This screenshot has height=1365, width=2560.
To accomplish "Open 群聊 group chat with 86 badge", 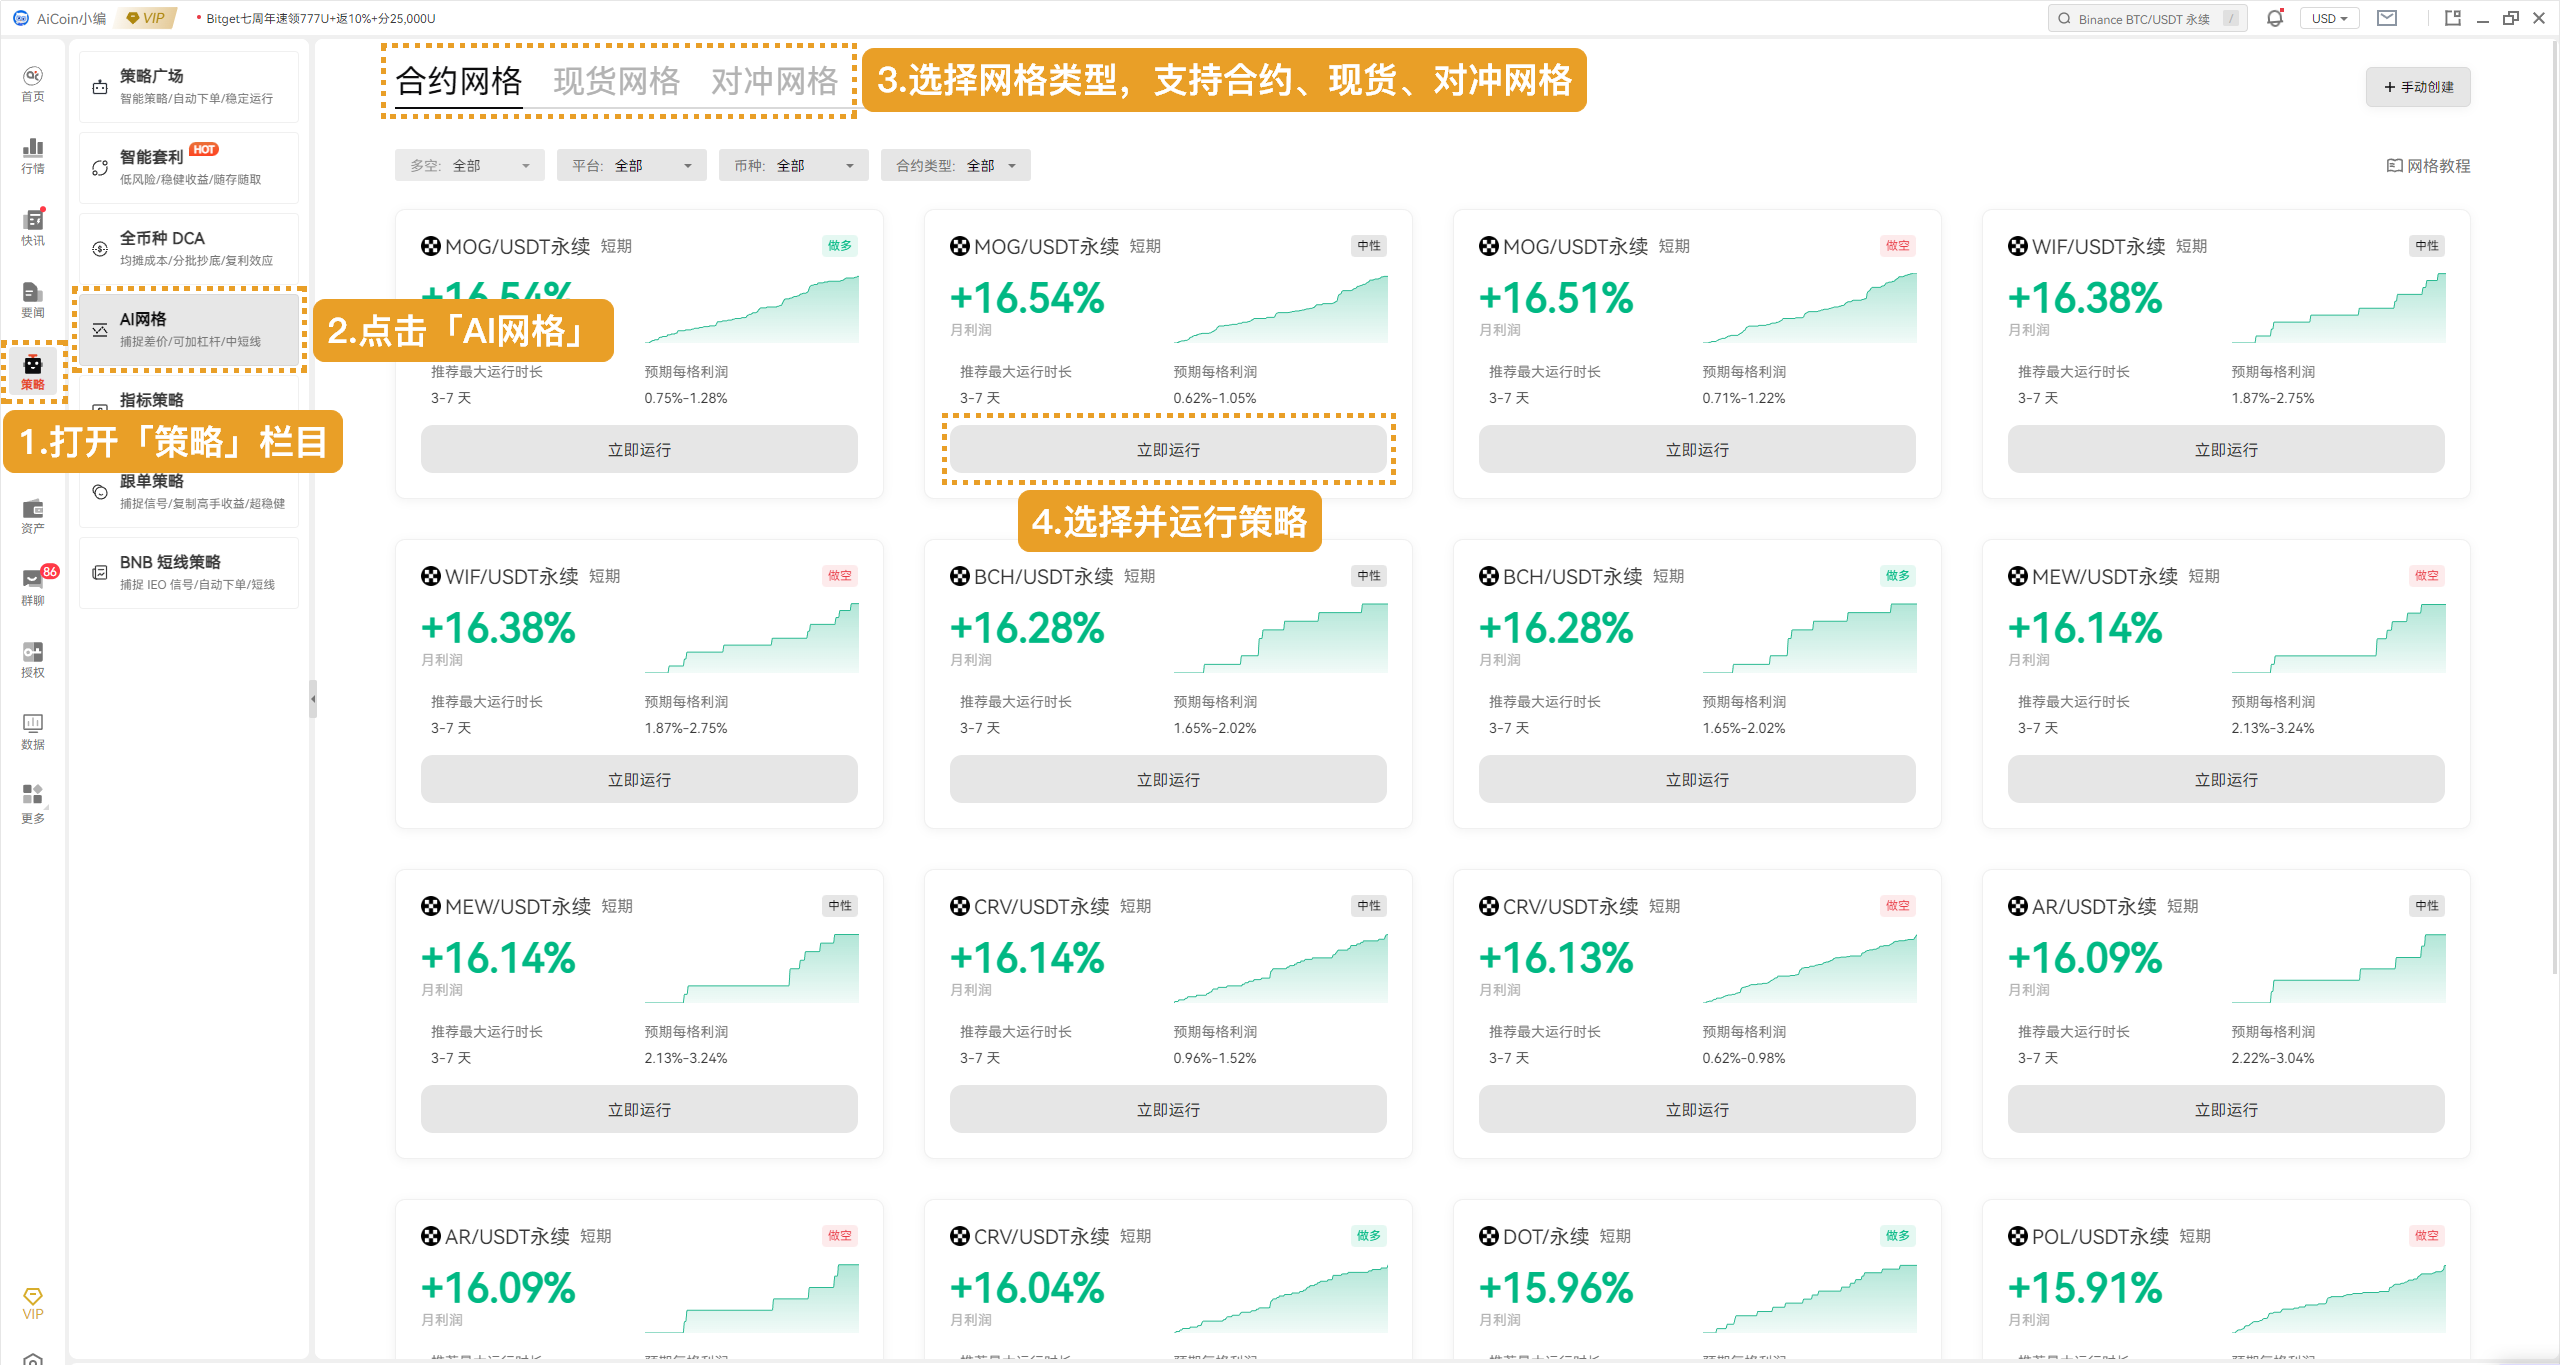I will coord(33,587).
